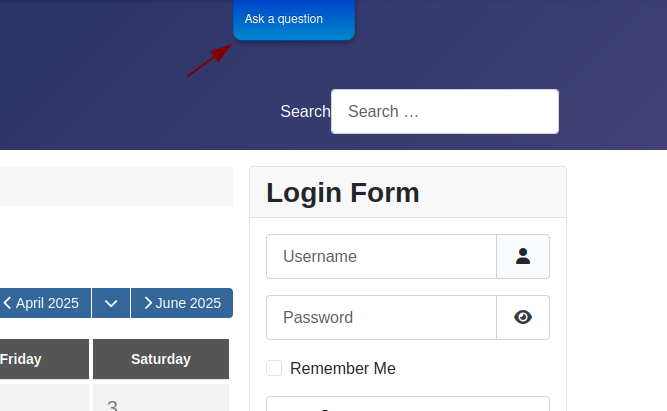Viewport: 667px width, 411px height.
Task: Show password using the eye icon
Action: [523, 317]
